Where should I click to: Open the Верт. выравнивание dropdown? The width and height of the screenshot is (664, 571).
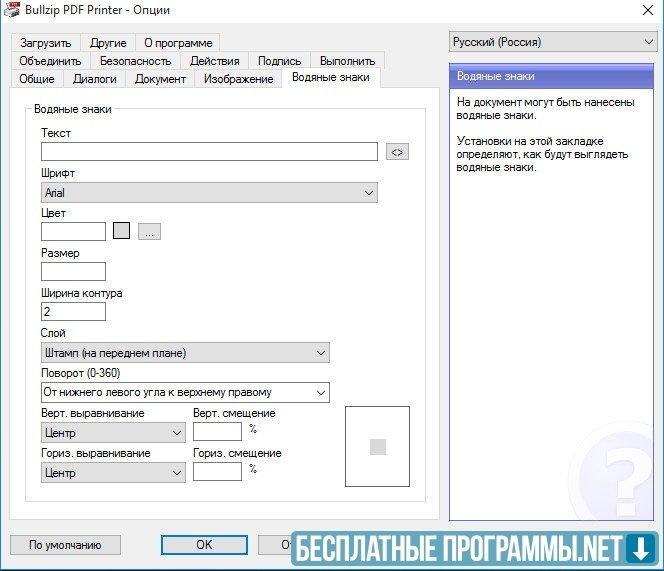[x=113, y=432]
